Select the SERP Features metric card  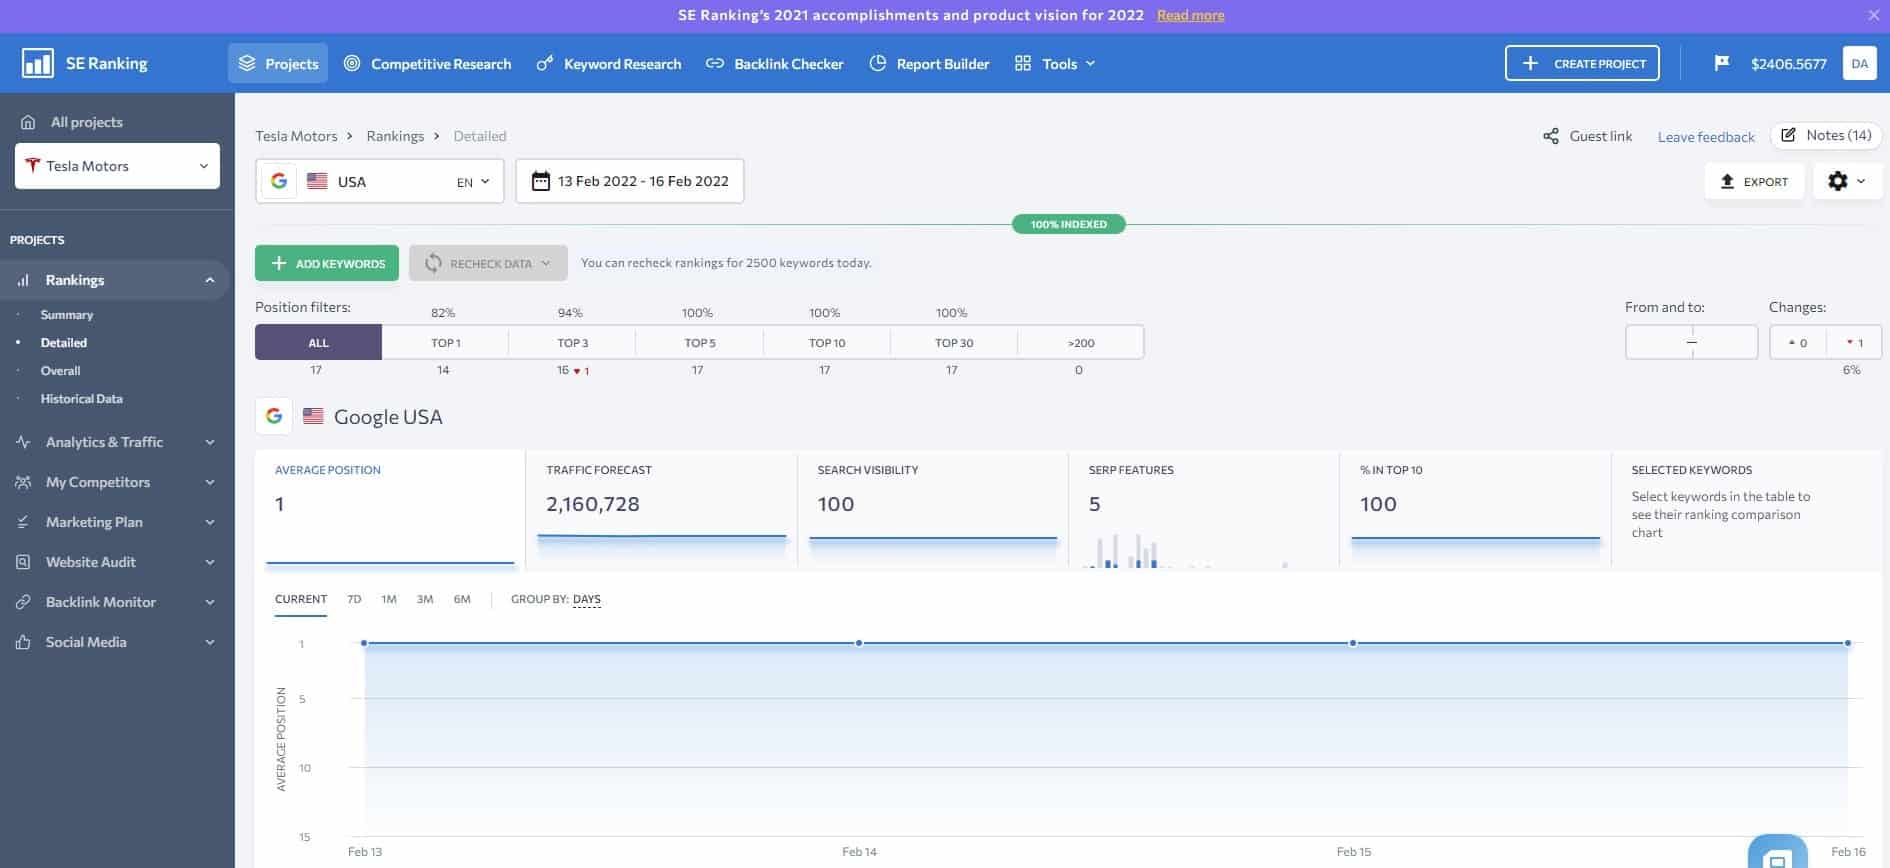pos(1204,509)
